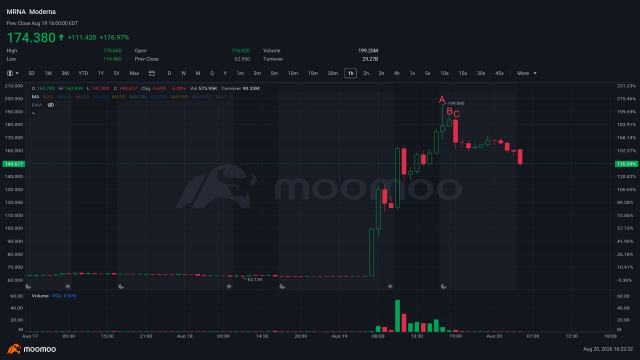Open the chart layout selector icon

coord(10,73)
